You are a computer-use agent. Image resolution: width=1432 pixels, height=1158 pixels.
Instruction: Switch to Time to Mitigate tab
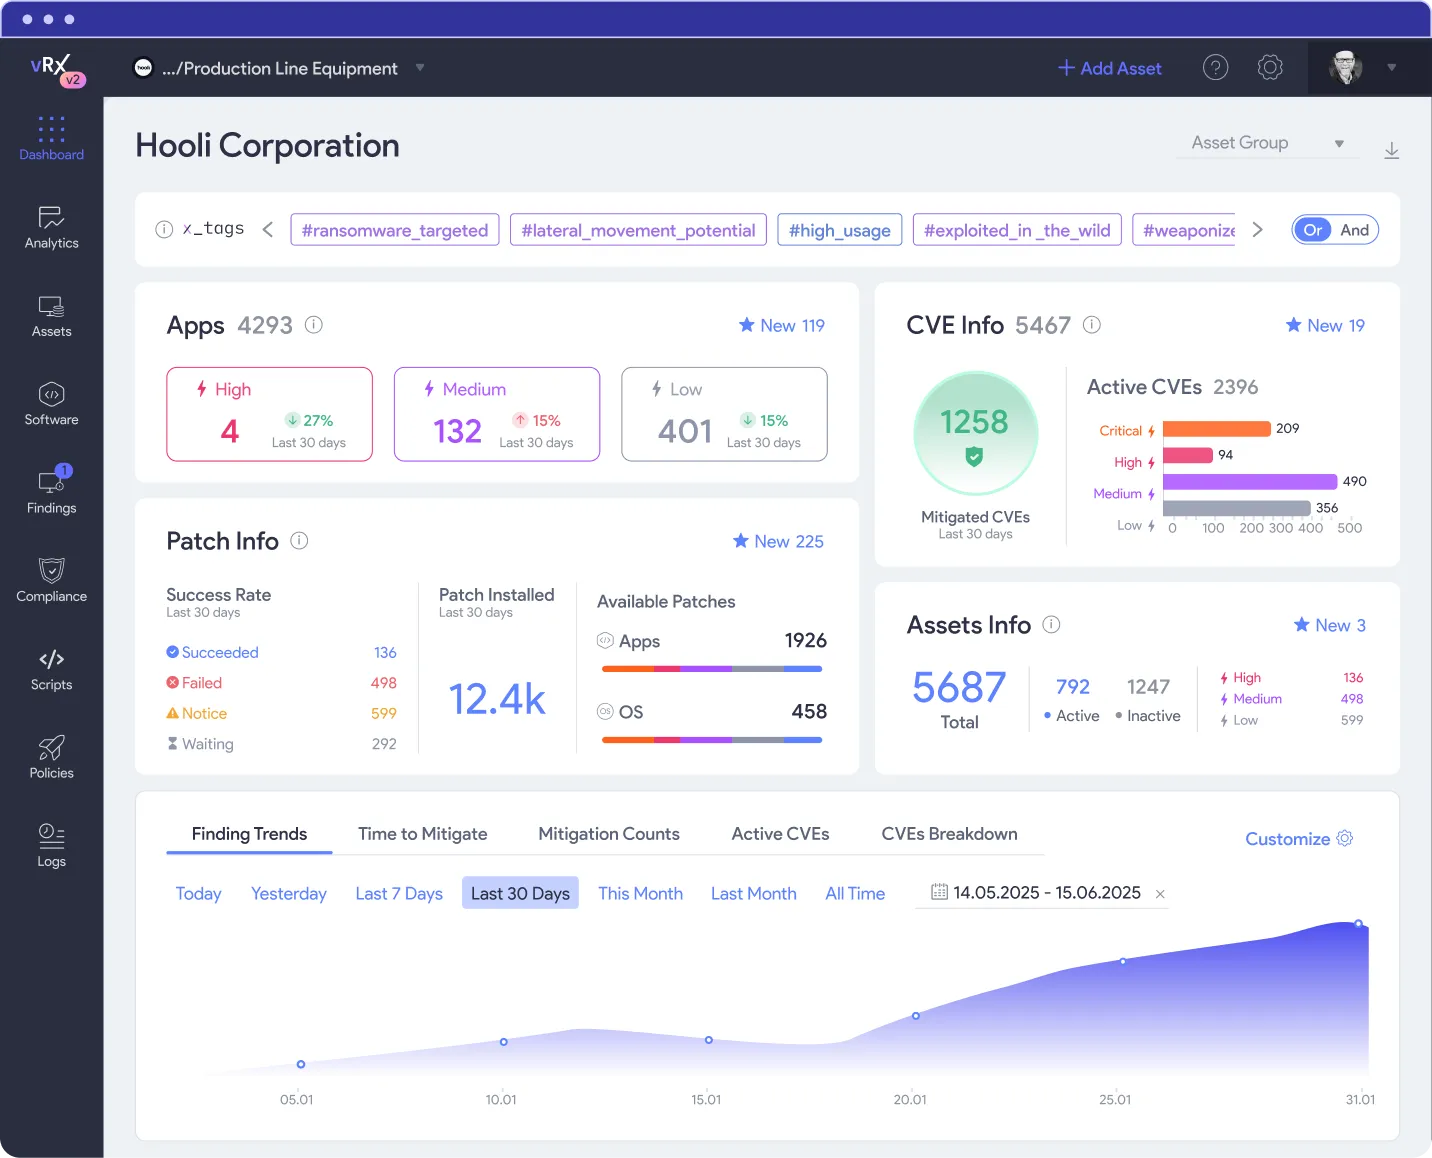(x=423, y=834)
